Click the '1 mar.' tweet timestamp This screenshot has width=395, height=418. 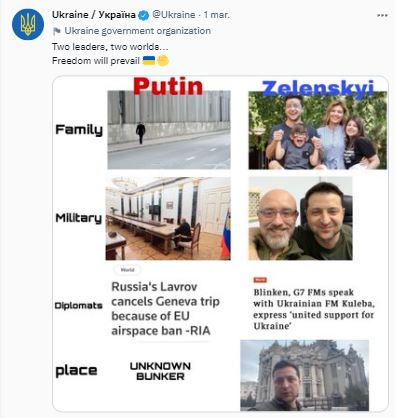(217, 15)
